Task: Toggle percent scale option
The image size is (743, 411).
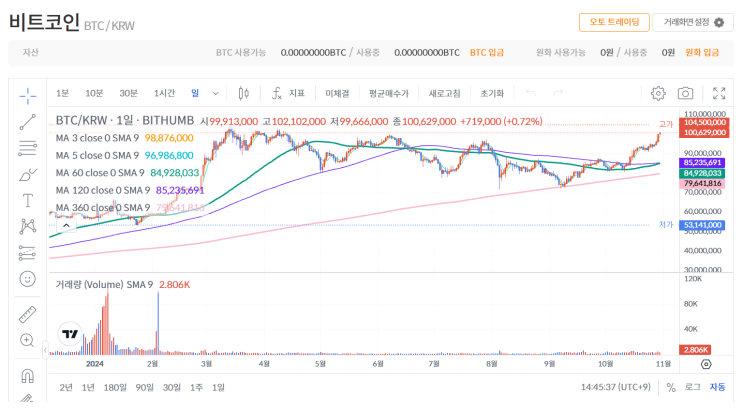Action: (x=671, y=388)
